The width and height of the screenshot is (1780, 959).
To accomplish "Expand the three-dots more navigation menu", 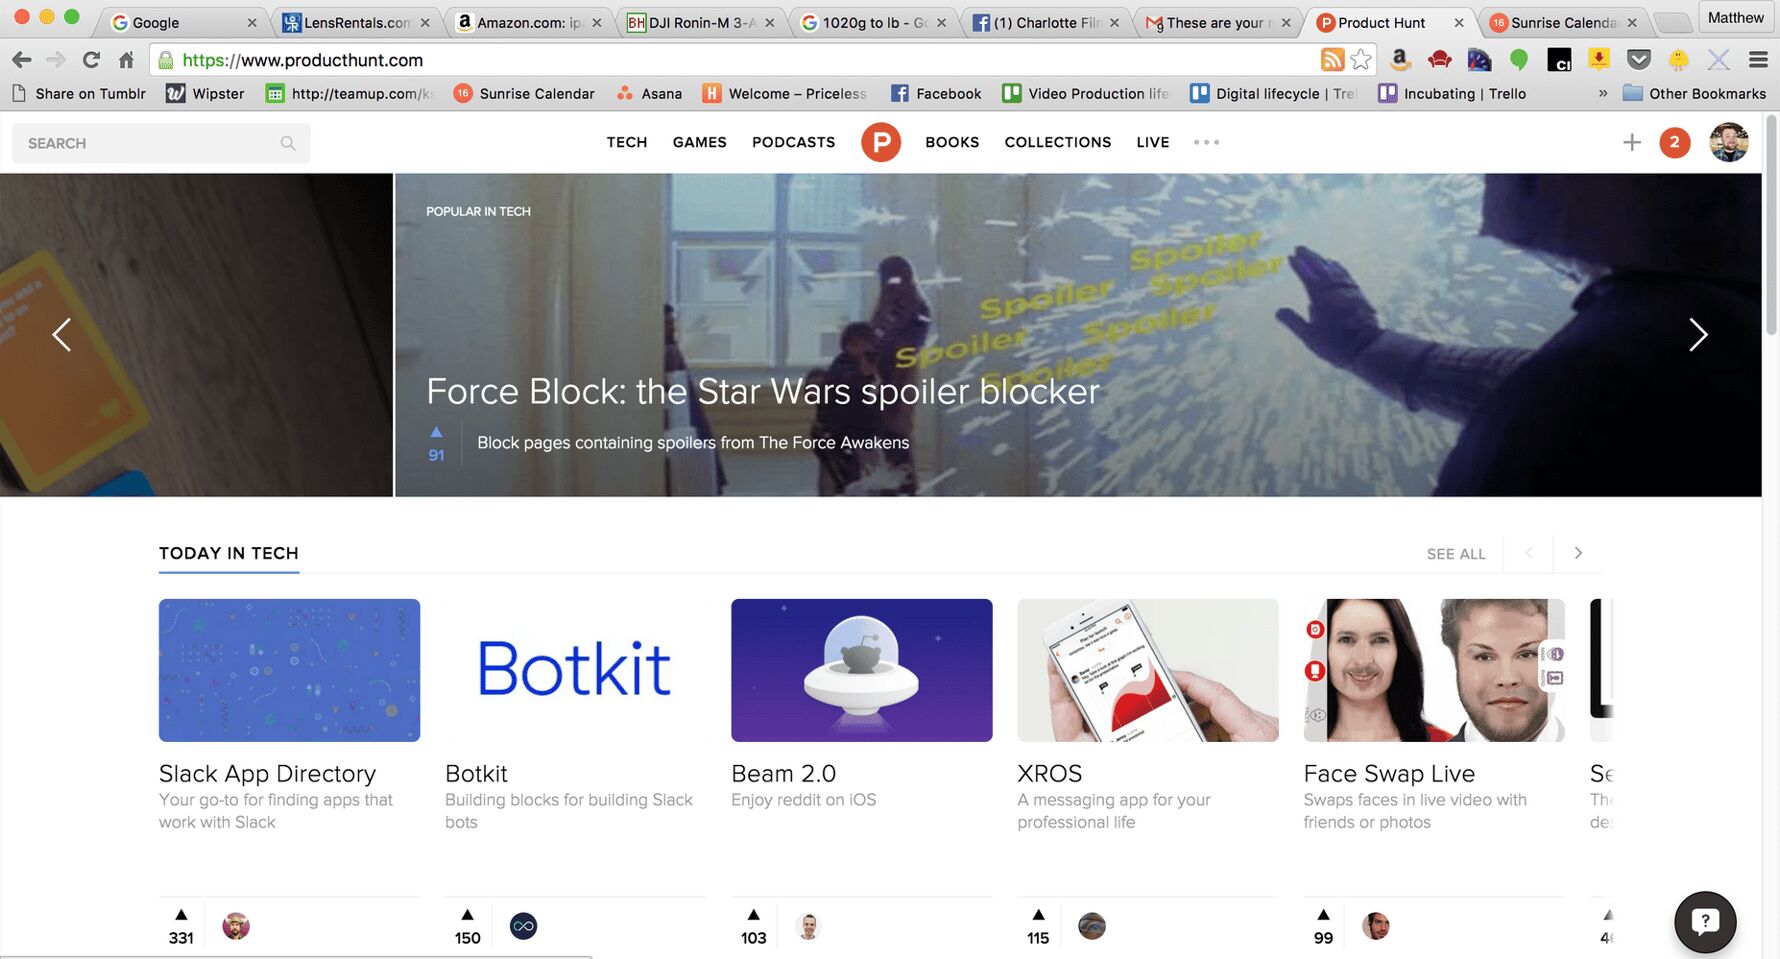I will pos(1206,142).
